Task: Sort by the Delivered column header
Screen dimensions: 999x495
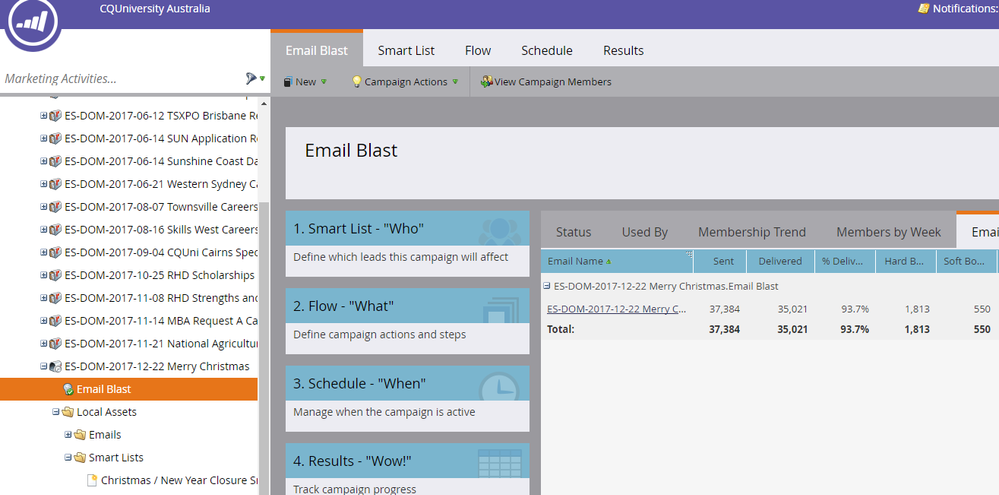Action: (780, 261)
